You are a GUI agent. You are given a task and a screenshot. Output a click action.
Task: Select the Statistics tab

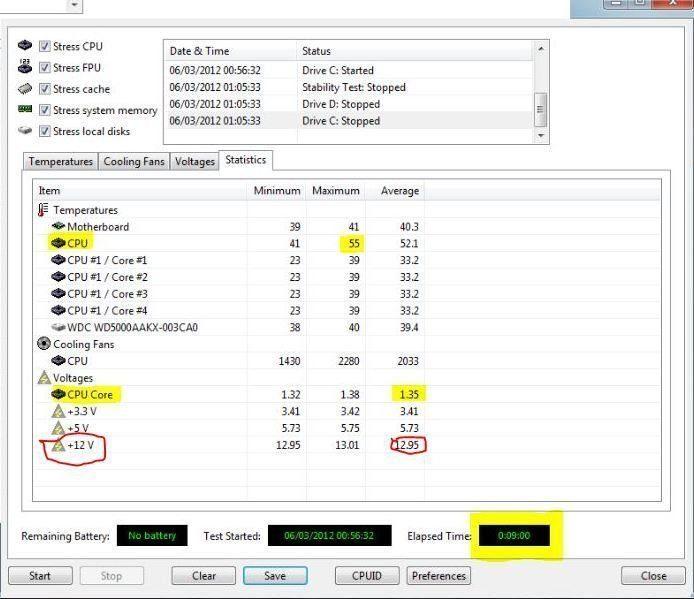pyautogui.click(x=246, y=160)
